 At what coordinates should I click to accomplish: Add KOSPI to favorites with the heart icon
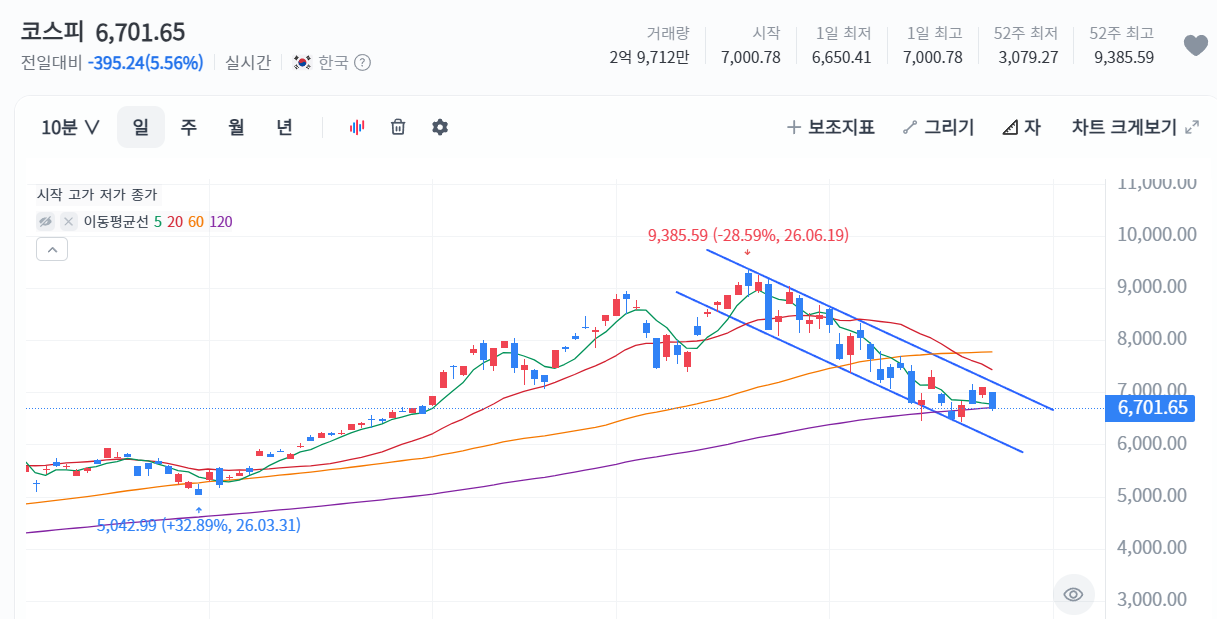point(1195,46)
